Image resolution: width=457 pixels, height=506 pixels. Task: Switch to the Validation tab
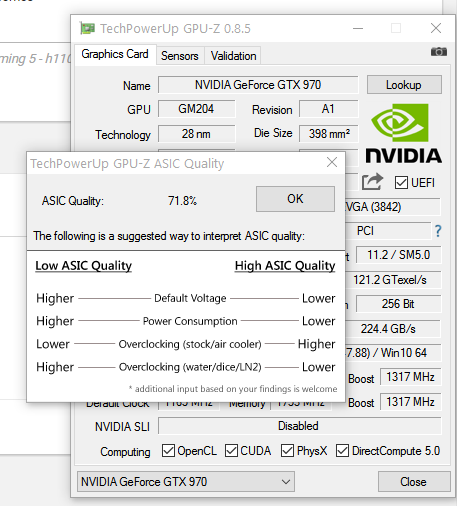[x=233, y=56]
